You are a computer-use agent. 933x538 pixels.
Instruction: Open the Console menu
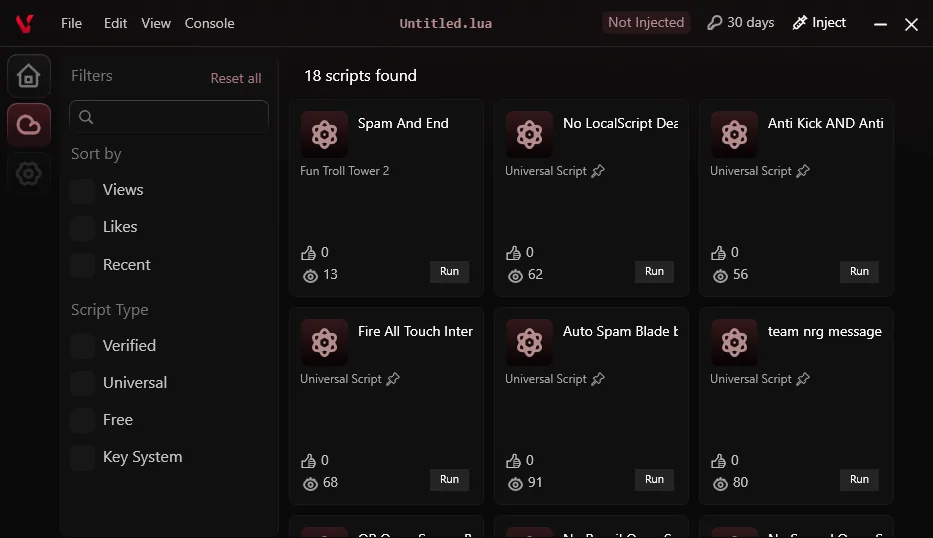209,23
